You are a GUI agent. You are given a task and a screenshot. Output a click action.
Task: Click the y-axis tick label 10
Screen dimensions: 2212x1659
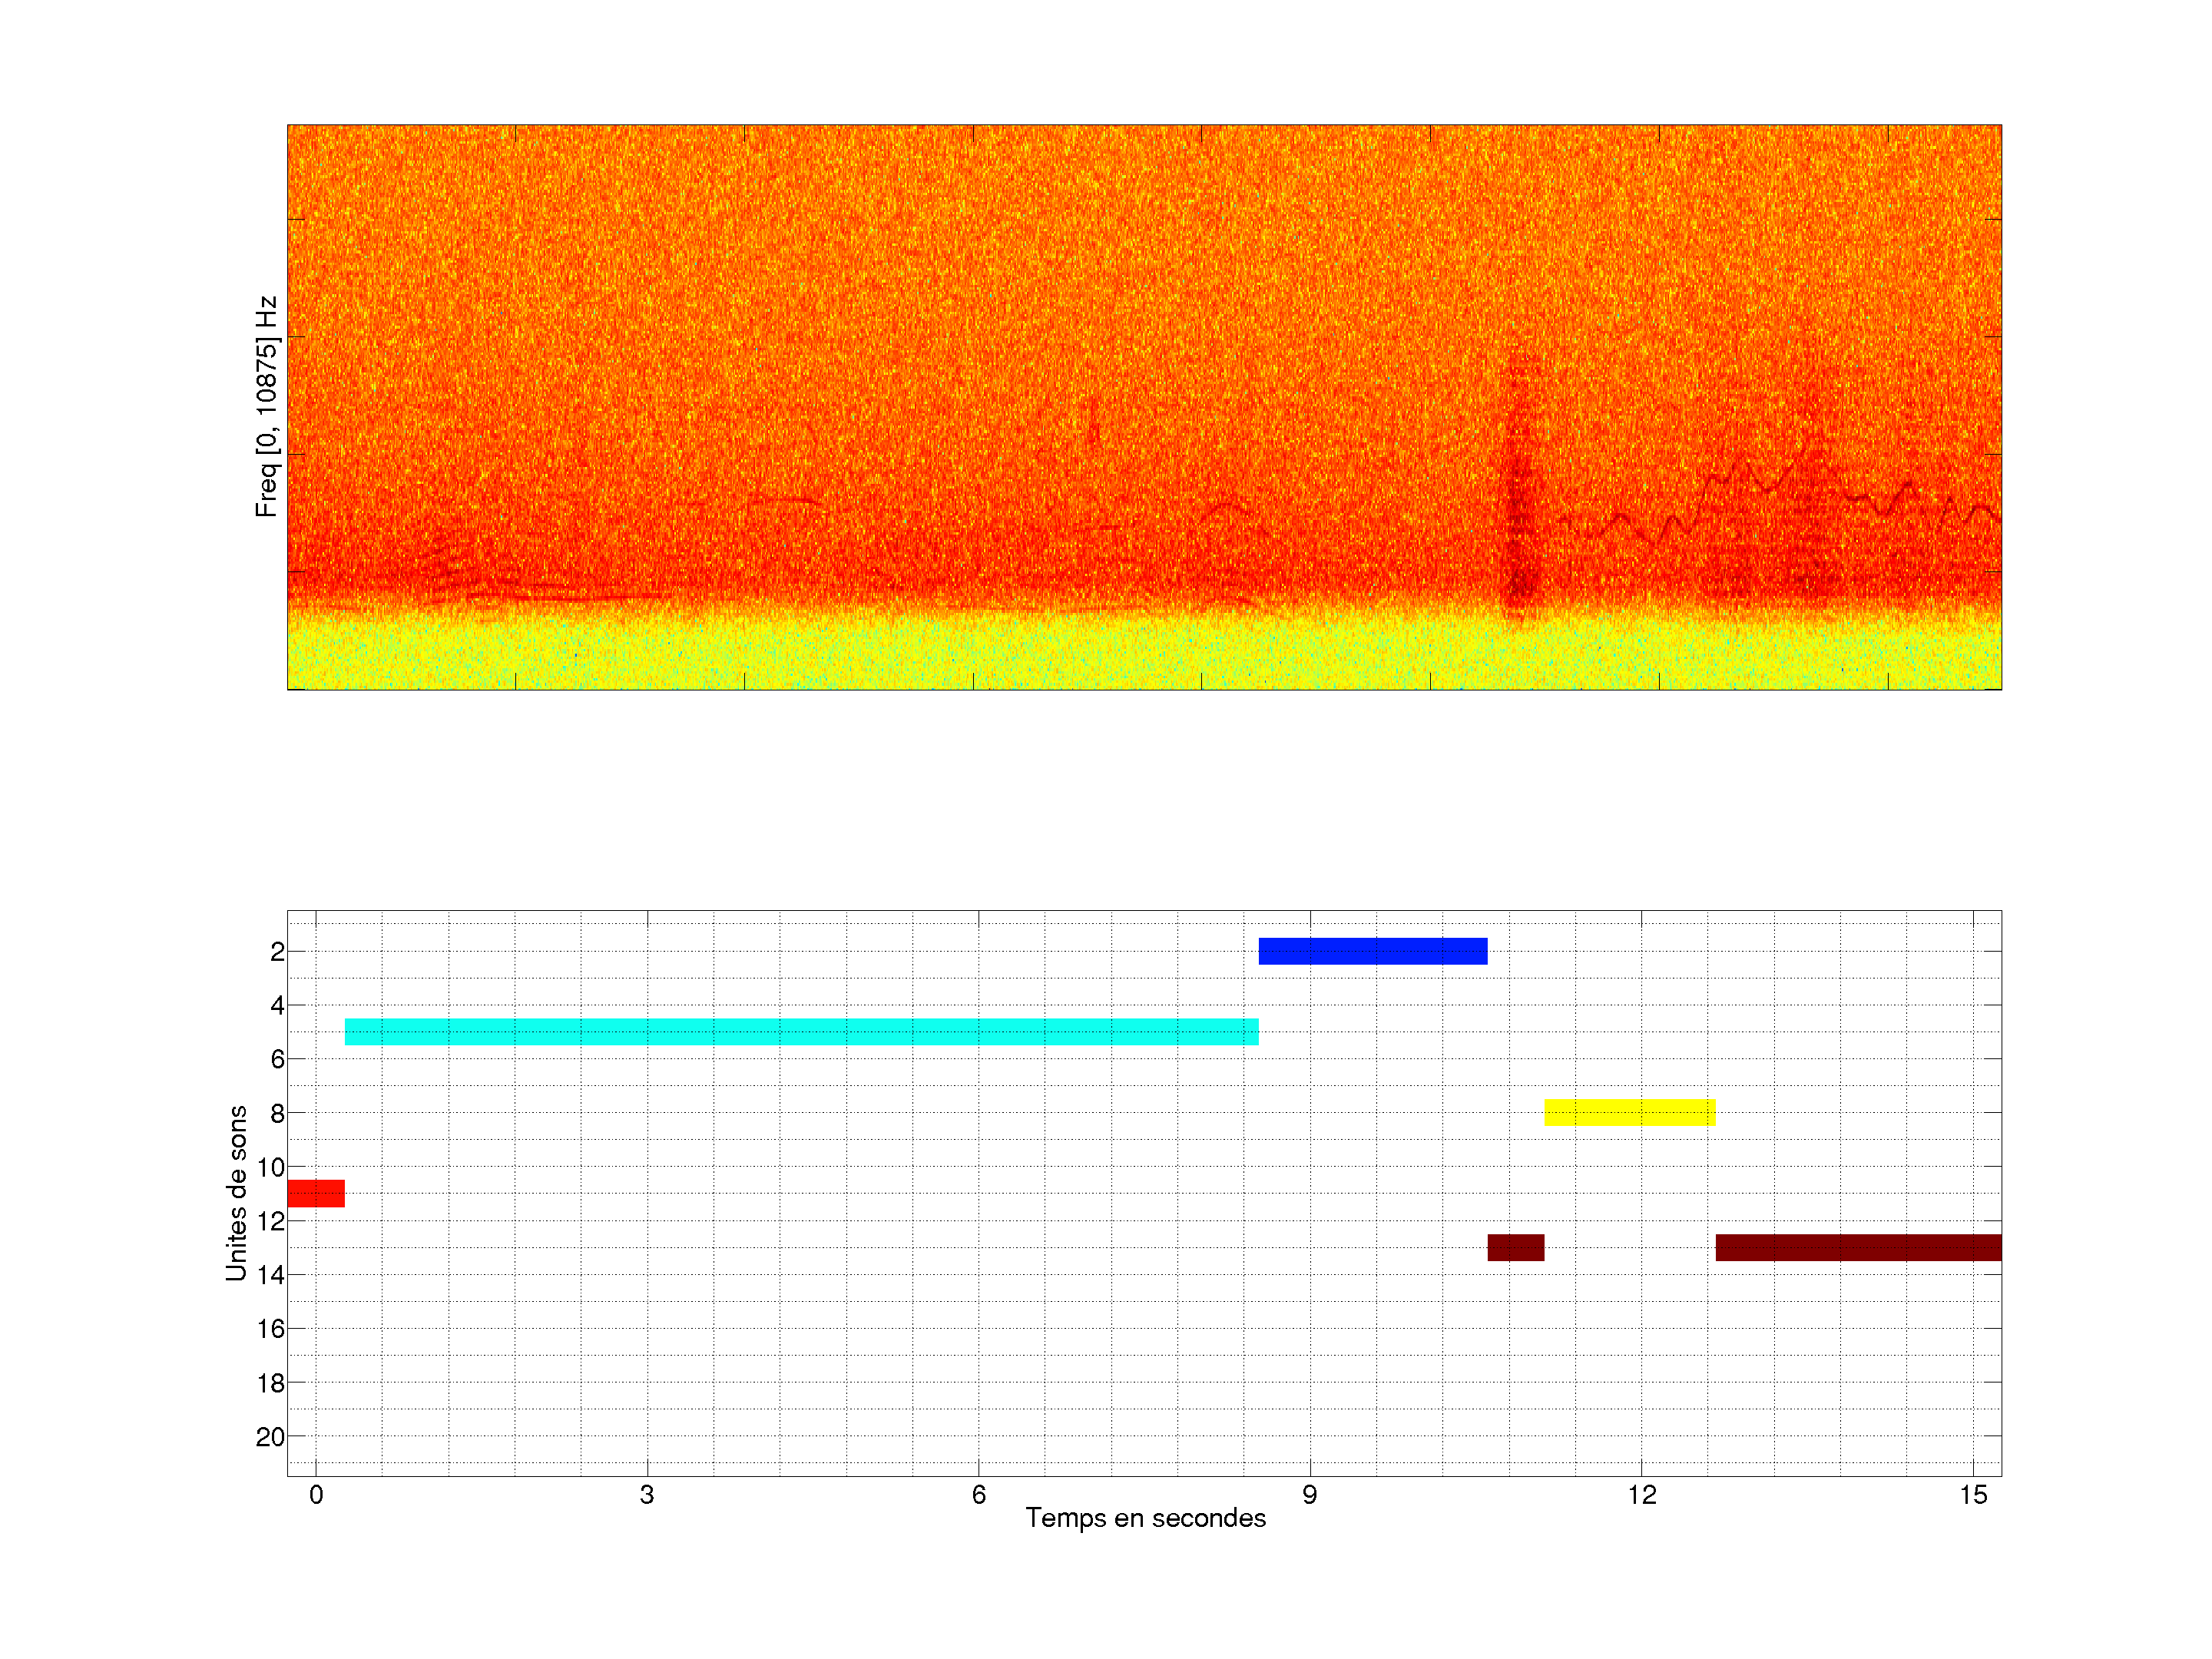270,1167
